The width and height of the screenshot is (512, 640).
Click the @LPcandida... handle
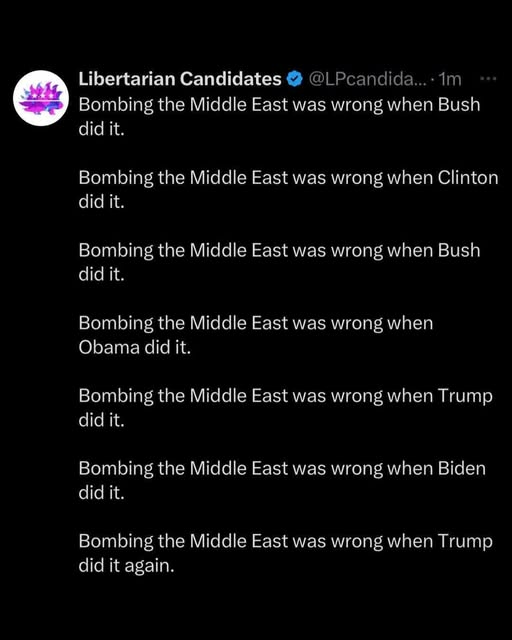point(367,79)
